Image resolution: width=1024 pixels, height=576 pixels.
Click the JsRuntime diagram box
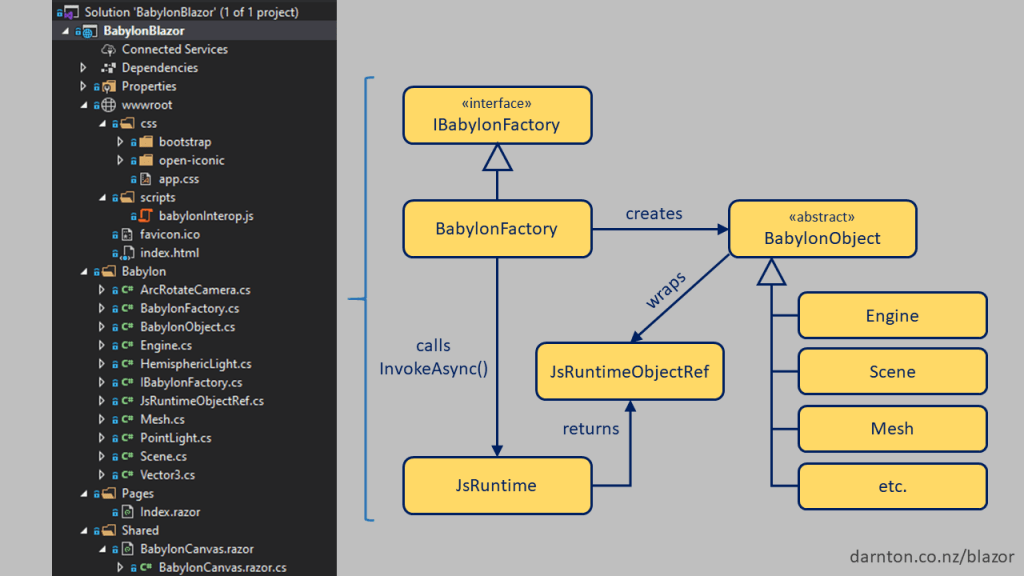pyautogui.click(x=497, y=485)
